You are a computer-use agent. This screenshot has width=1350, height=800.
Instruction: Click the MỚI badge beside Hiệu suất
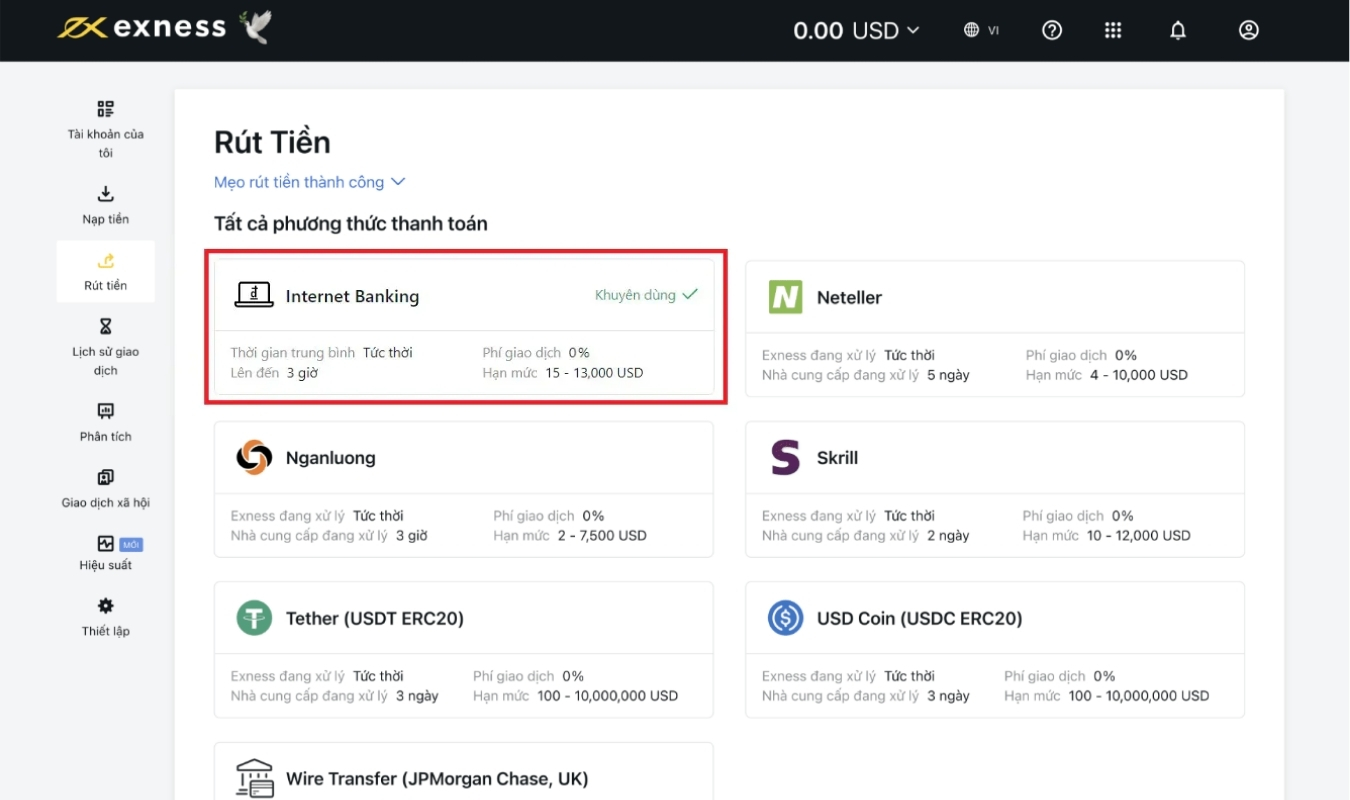tap(131, 544)
